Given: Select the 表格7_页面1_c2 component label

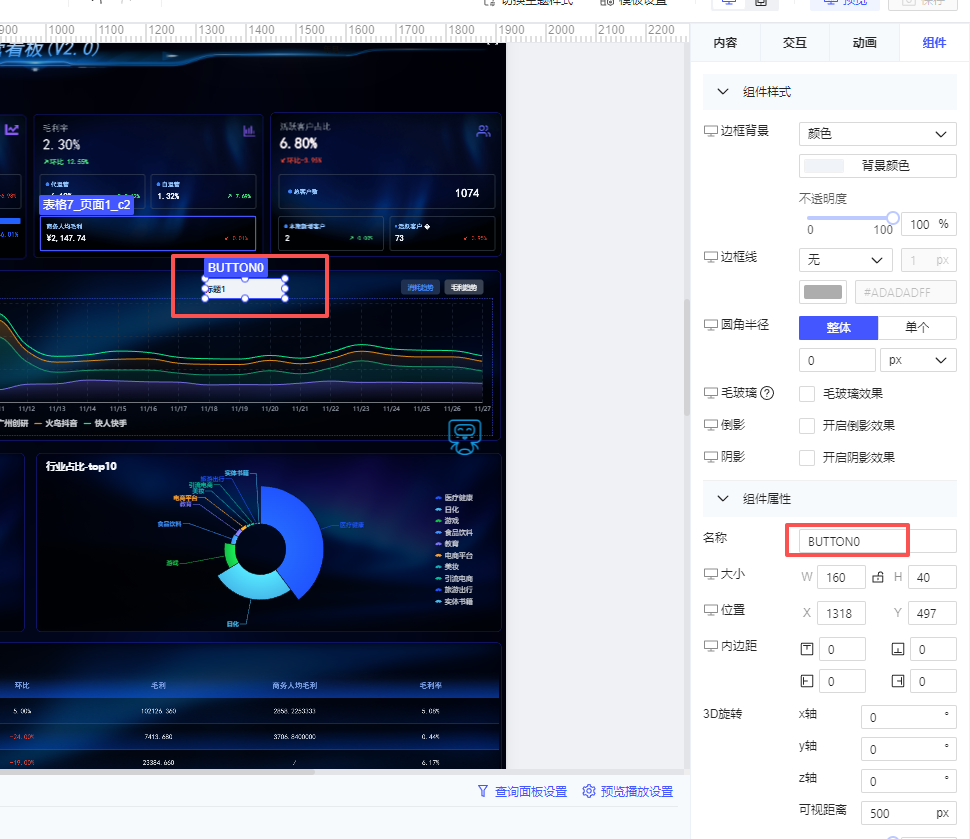Looking at the screenshot, I should [x=87, y=205].
